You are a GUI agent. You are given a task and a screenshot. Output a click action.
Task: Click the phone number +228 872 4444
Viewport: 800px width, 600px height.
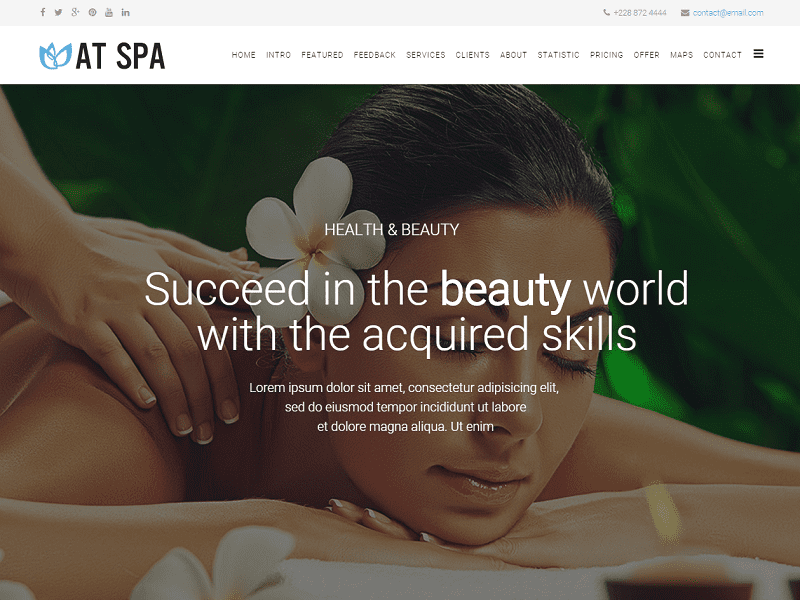640,13
